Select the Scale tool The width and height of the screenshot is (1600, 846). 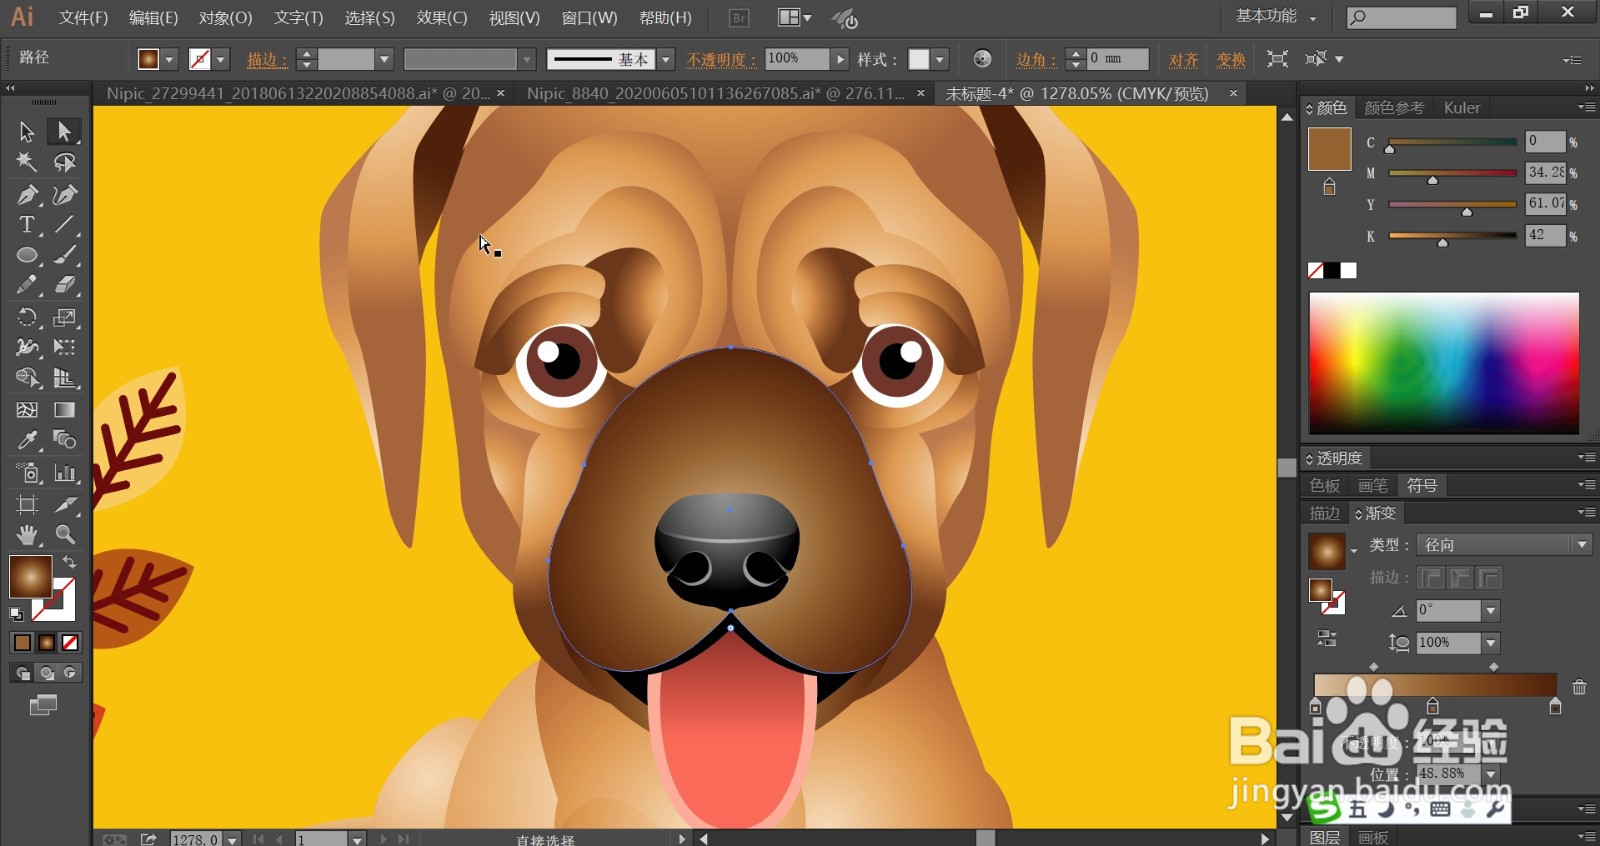[64, 317]
